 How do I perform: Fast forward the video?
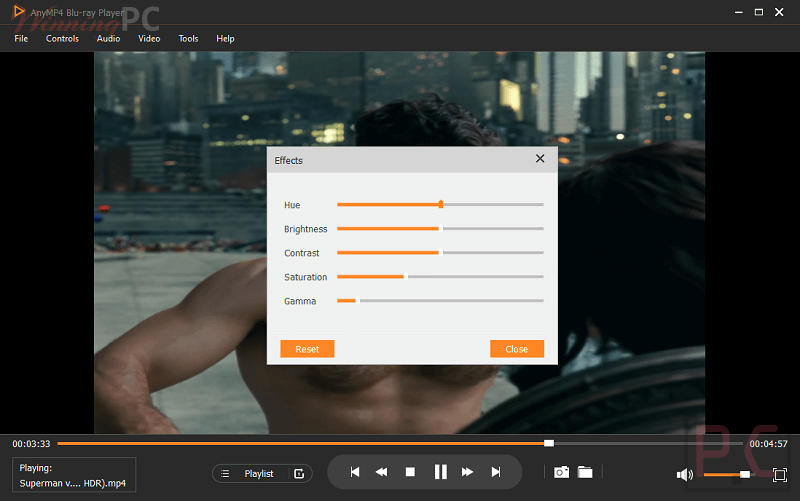tap(467, 472)
